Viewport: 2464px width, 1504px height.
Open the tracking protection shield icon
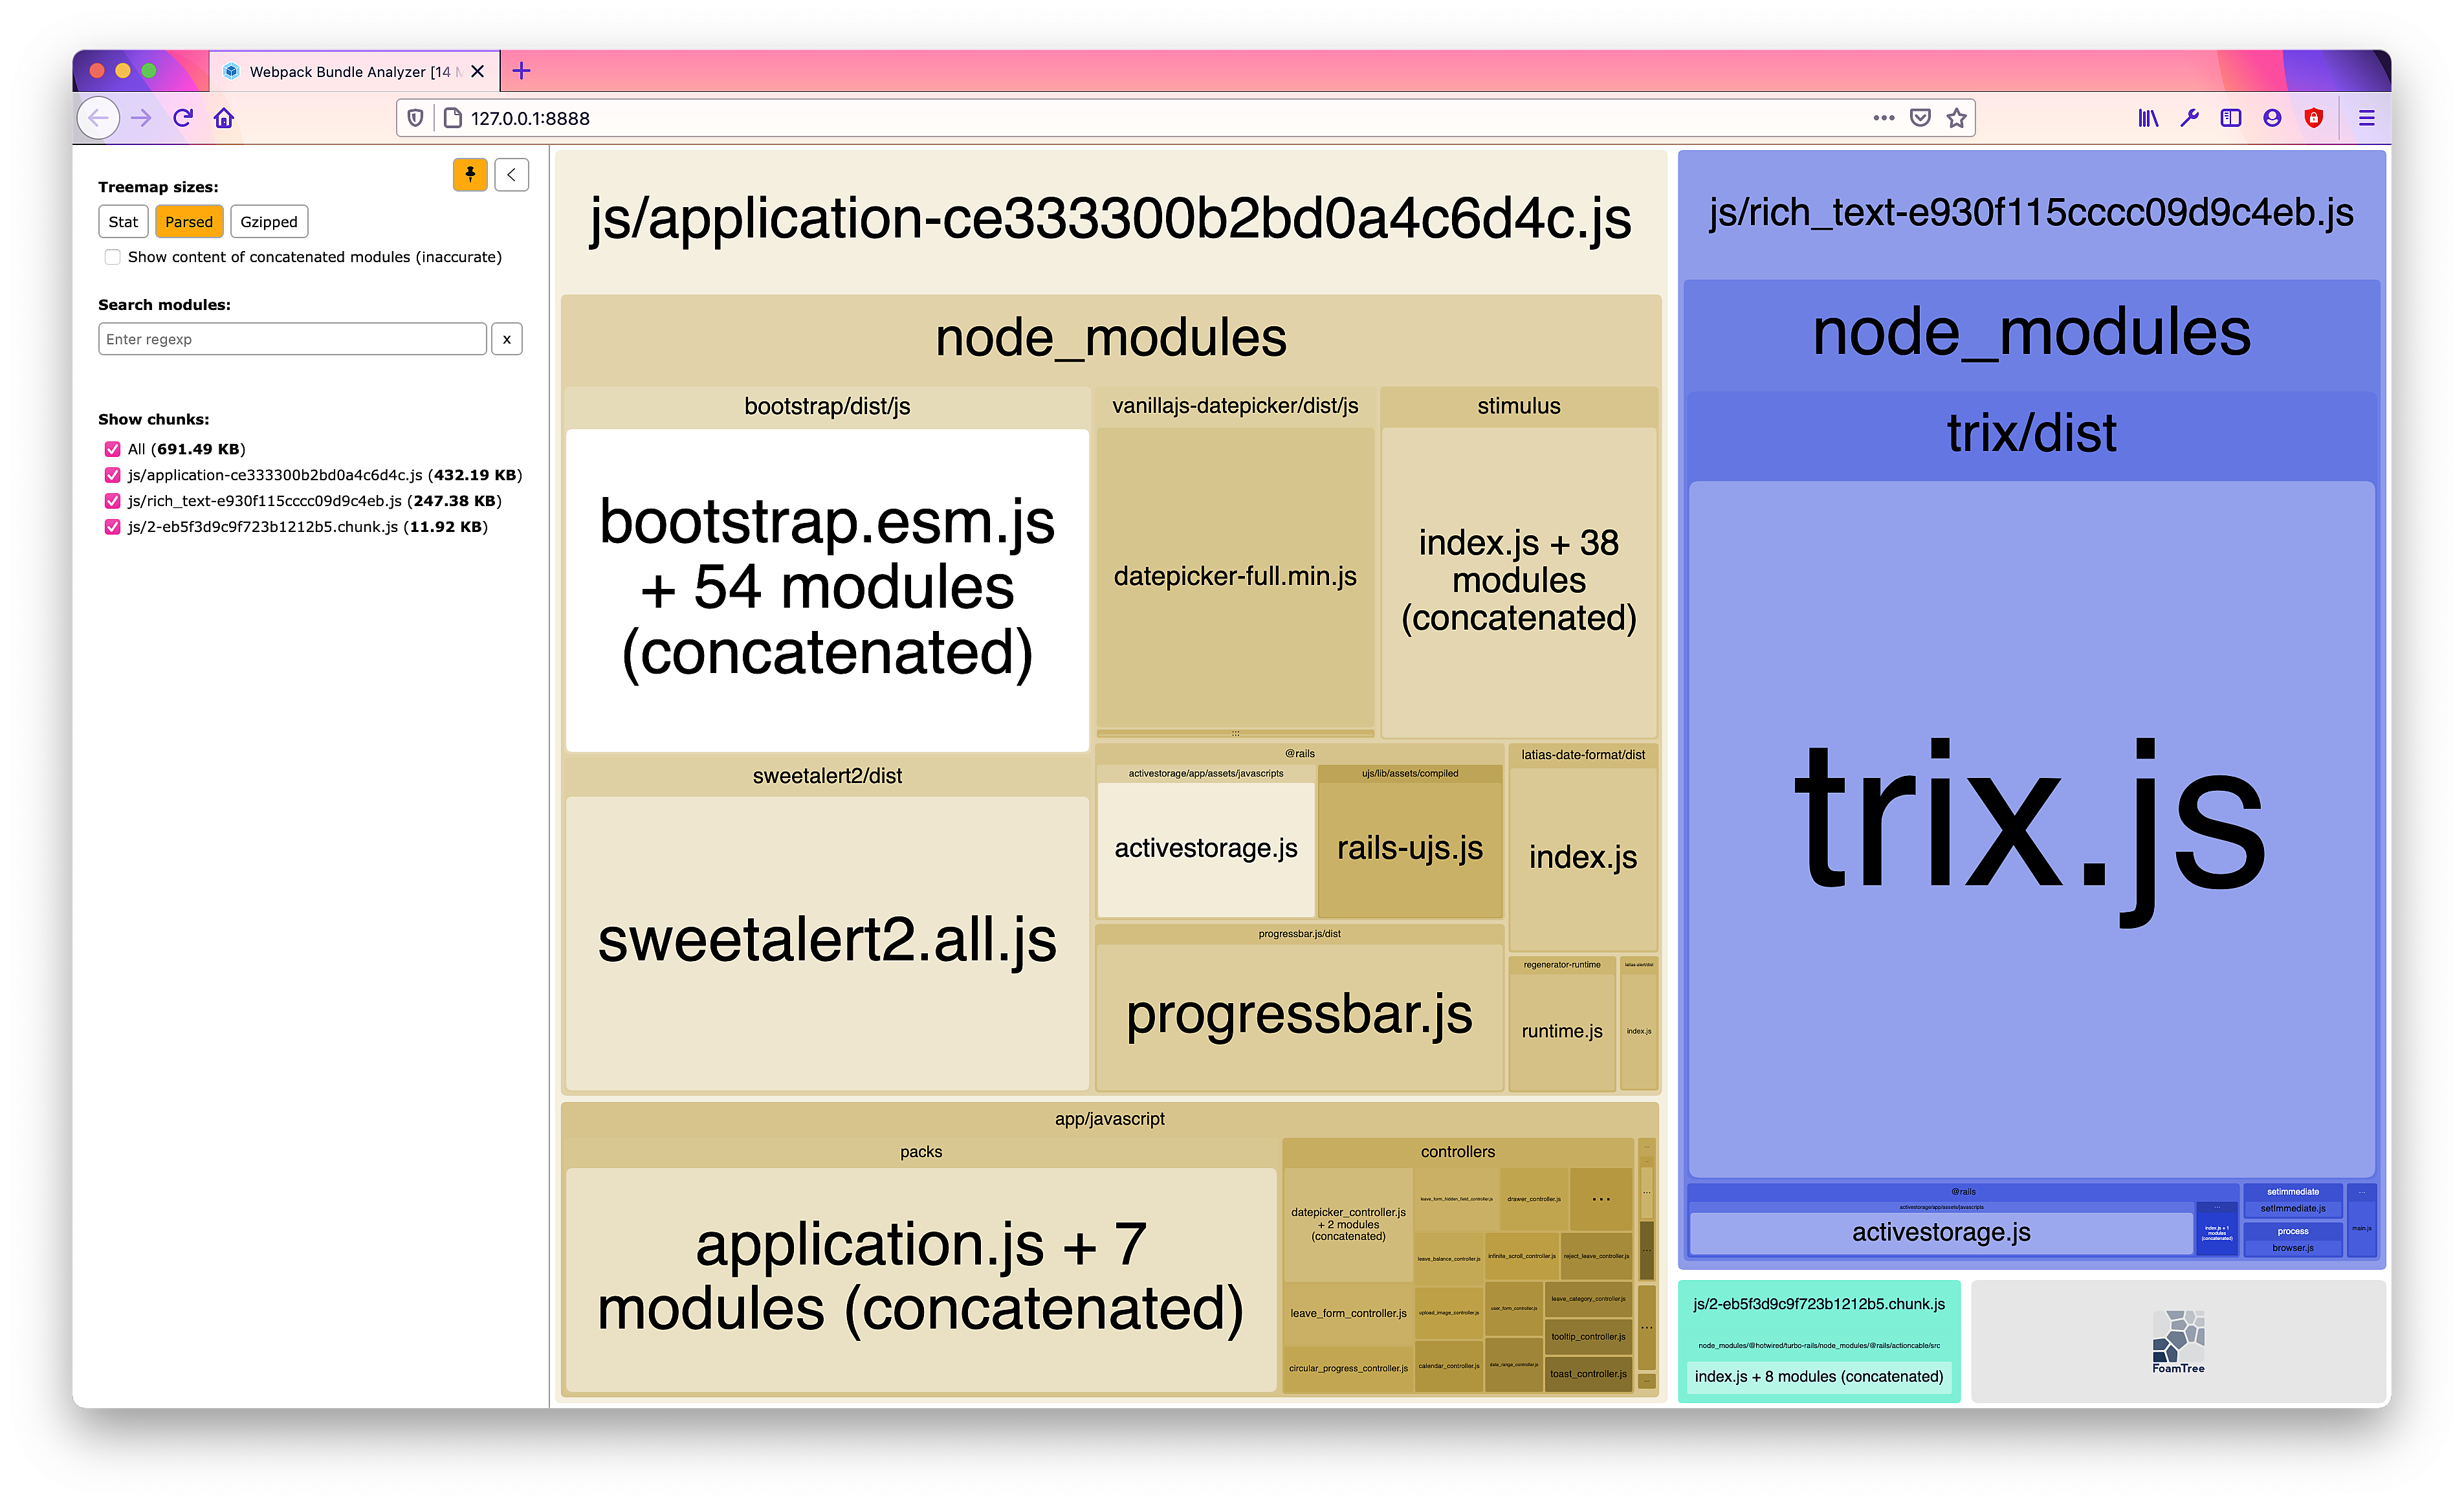point(416,118)
